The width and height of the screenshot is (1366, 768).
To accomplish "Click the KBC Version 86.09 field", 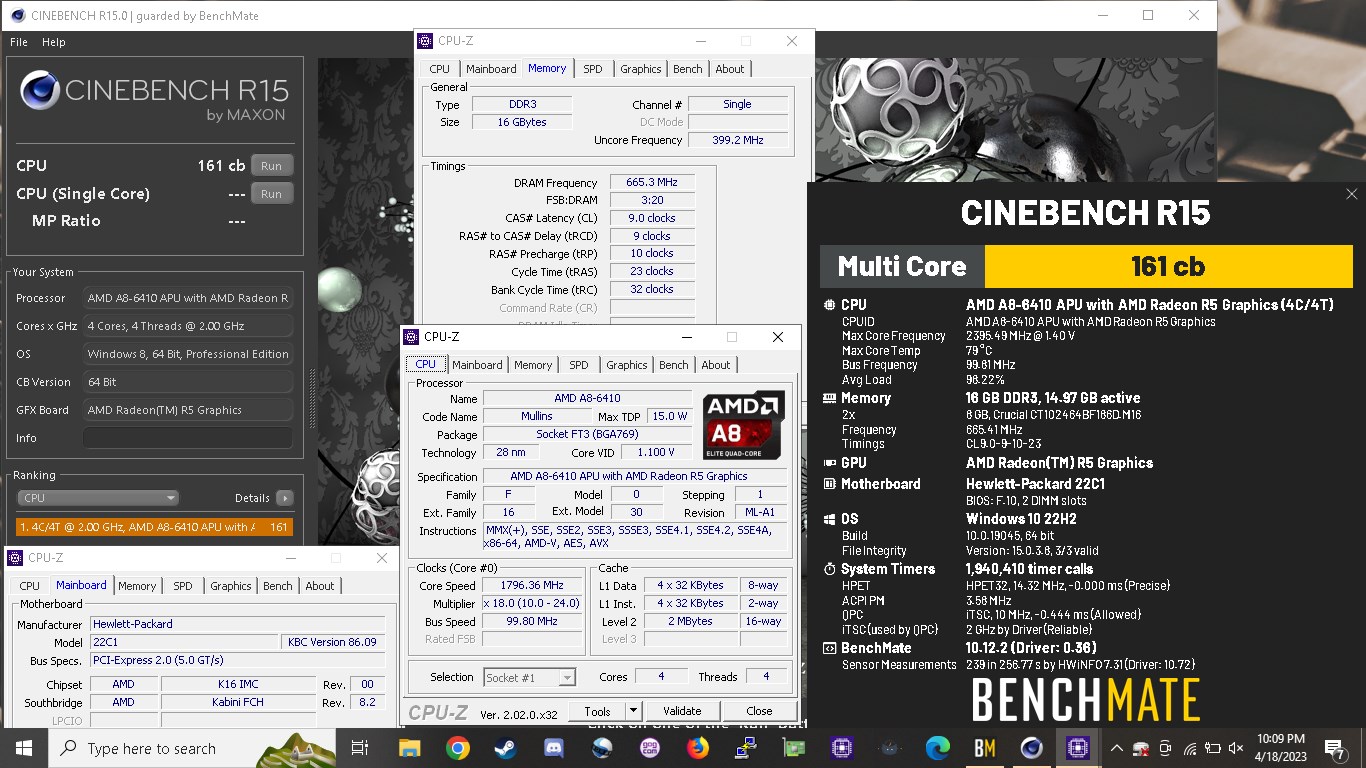I will point(333,642).
